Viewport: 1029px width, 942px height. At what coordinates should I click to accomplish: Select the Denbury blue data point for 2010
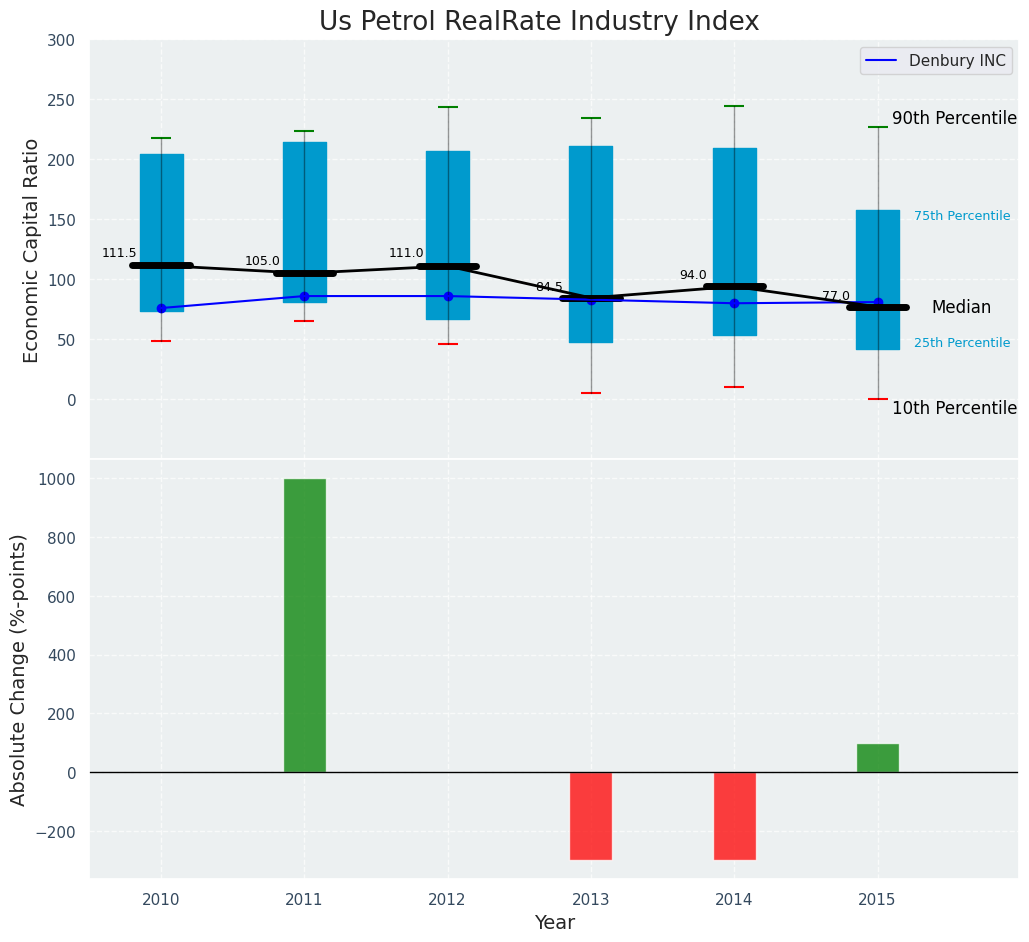[161, 308]
